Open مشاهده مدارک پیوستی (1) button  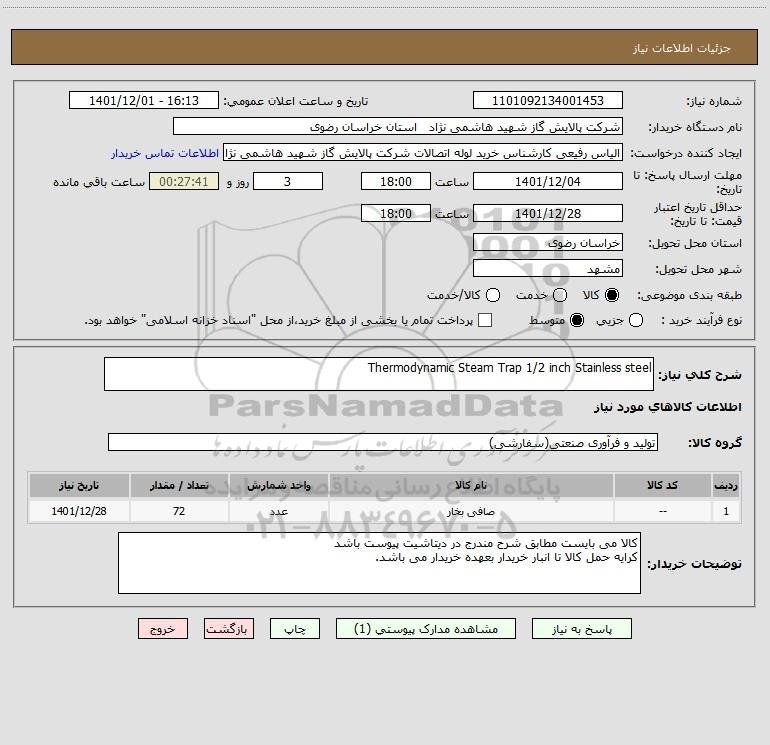426,629
